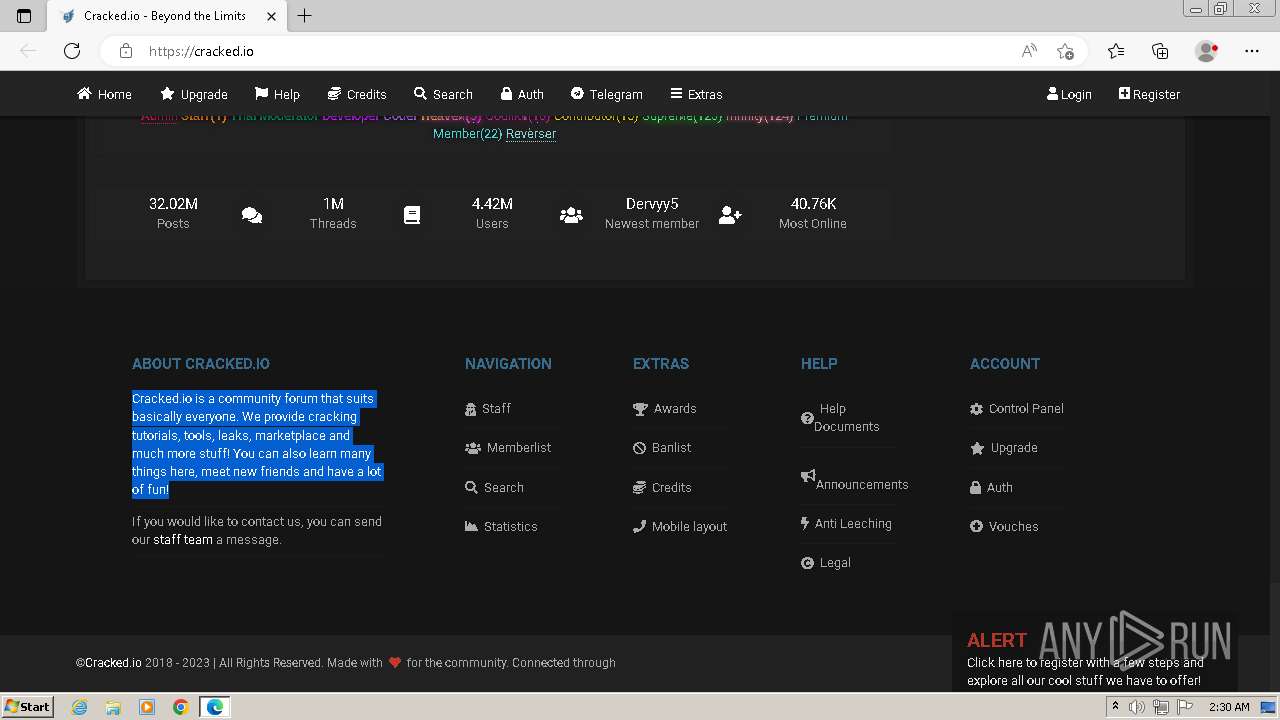Image resolution: width=1280 pixels, height=720 pixels.
Task: Click the Cracked.io copyright link
Action: coord(112,663)
